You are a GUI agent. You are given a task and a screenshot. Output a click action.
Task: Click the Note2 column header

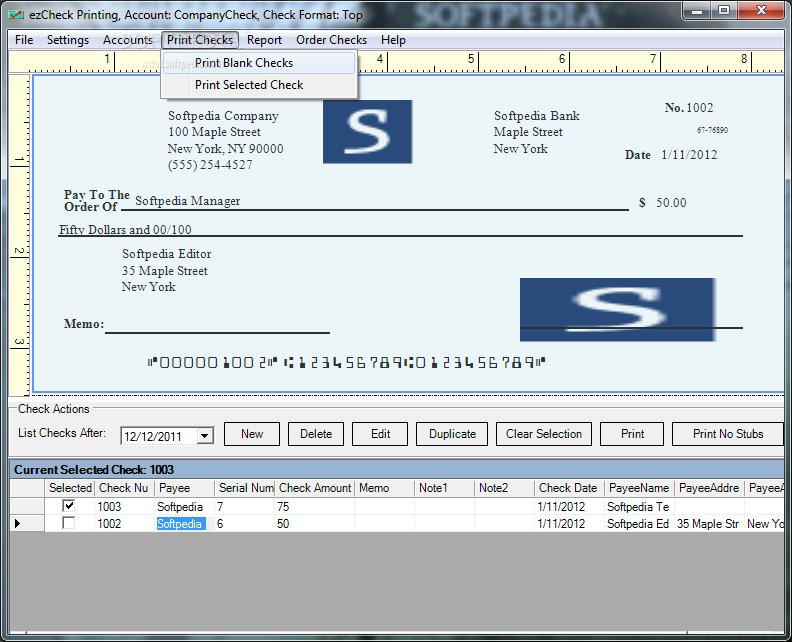point(504,488)
